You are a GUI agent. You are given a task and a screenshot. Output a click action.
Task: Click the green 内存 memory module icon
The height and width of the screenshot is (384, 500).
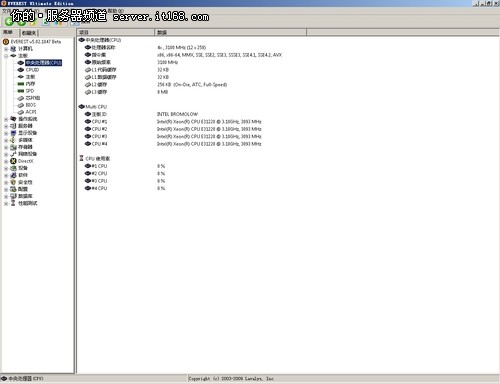click(x=21, y=84)
